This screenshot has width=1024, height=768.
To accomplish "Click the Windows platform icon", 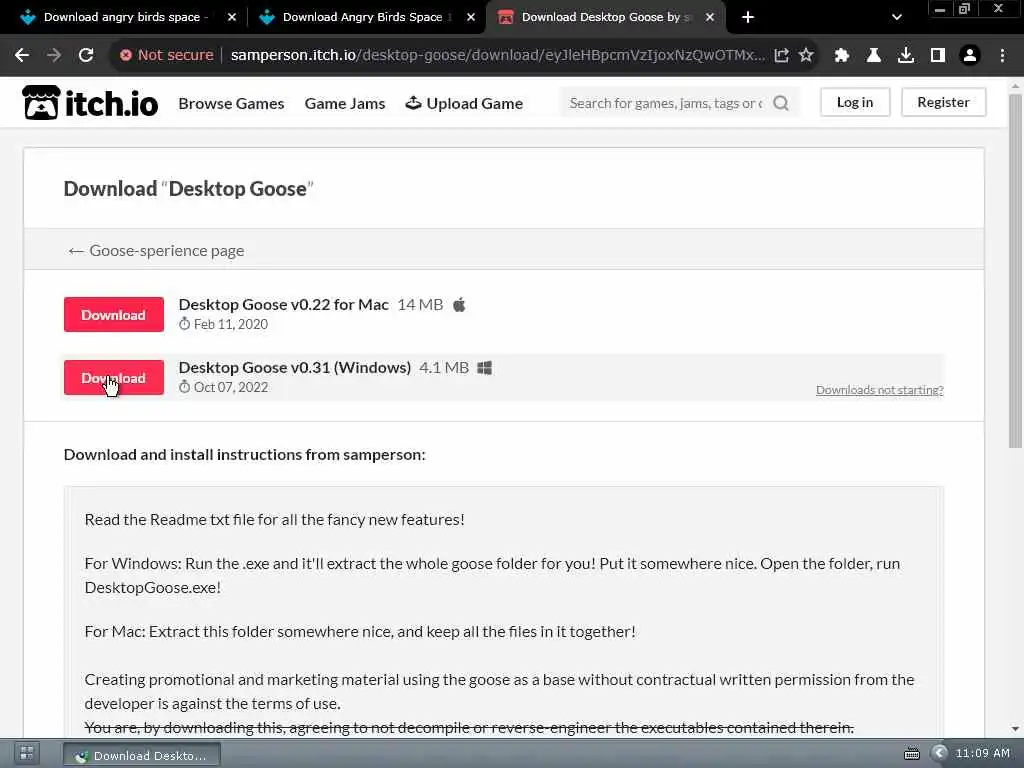I will (485, 368).
